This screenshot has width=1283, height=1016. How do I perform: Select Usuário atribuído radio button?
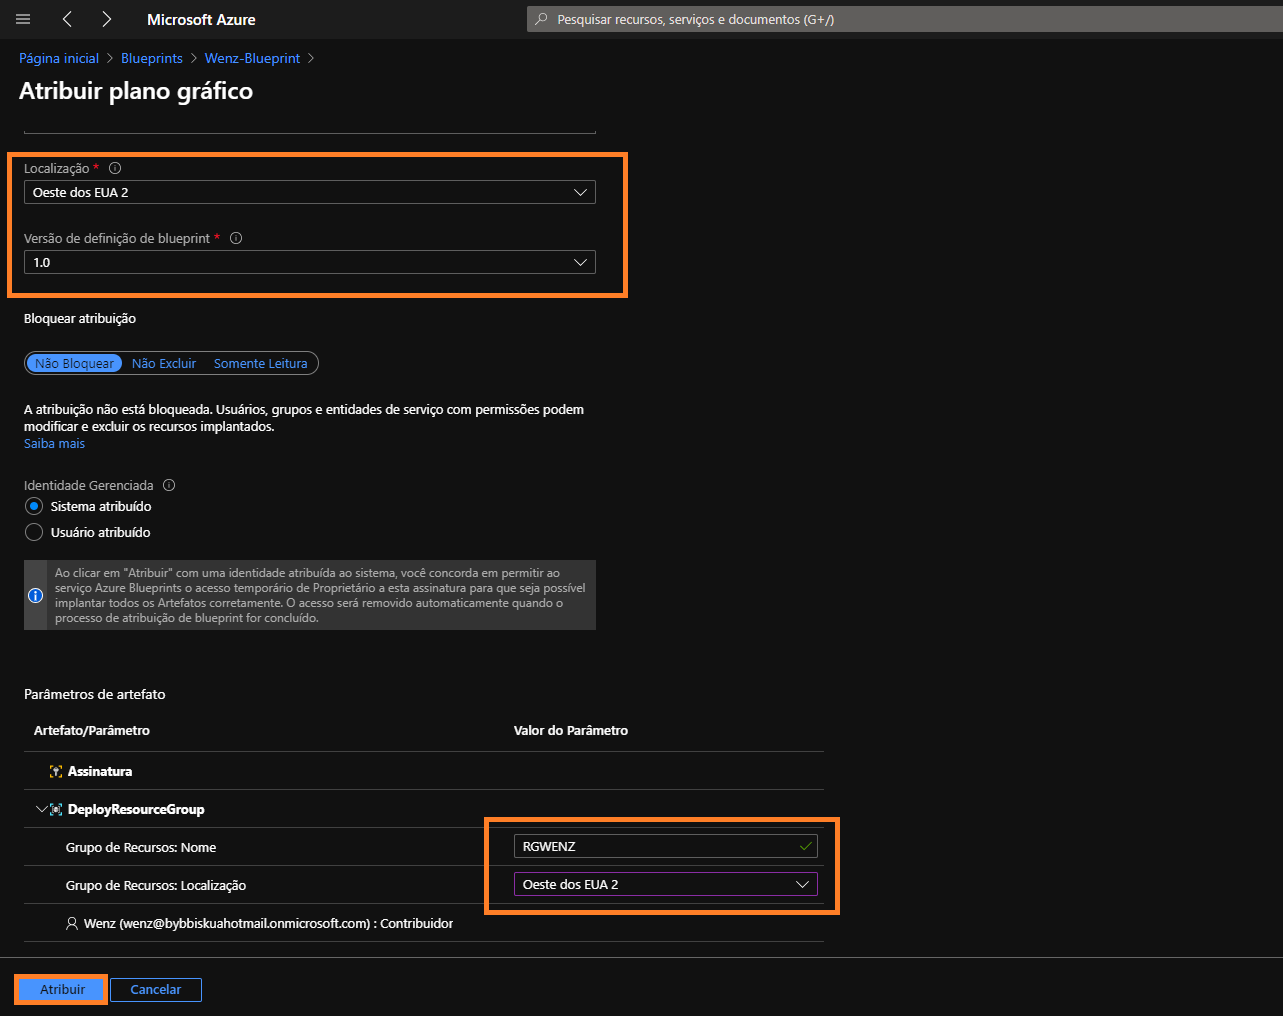(34, 532)
